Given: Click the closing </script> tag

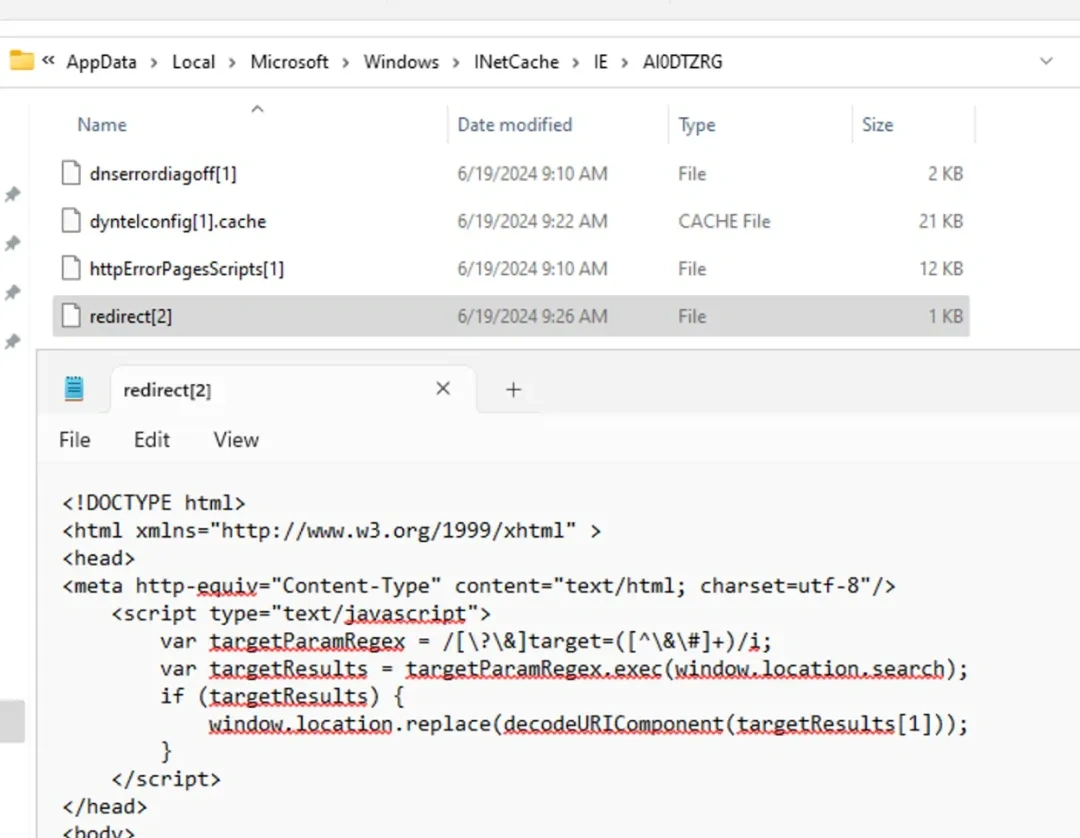Looking at the screenshot, I should pyautogui.click(x=166, y=779).
